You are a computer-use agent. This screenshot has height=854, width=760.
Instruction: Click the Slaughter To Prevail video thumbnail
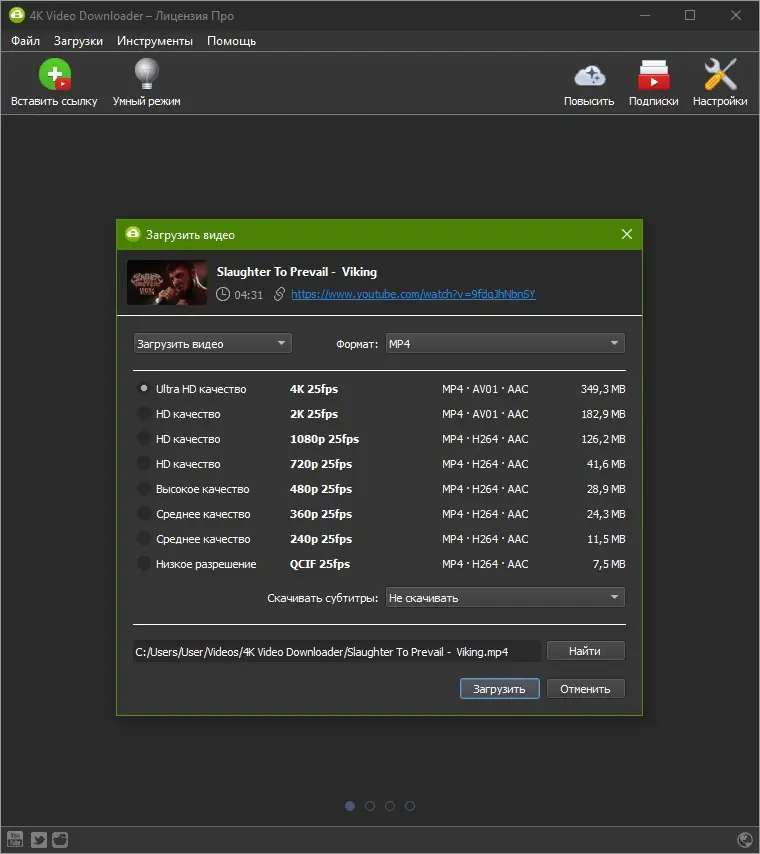click(x=167, y=283)
